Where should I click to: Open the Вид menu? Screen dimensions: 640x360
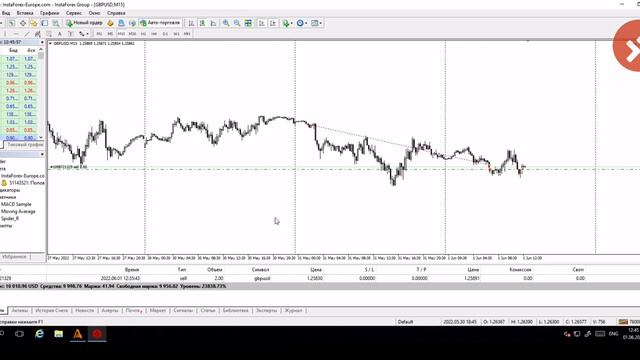6,13
